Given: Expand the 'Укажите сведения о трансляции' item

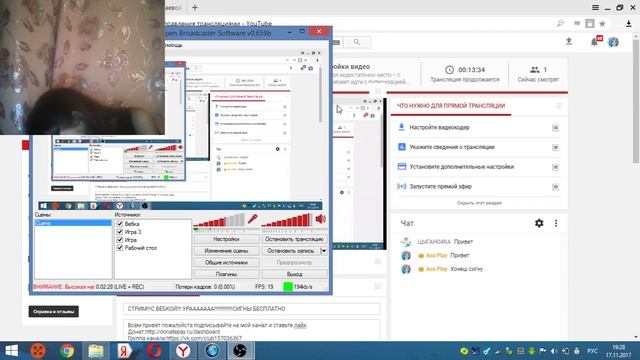Looking at the screenshot, I should click(x=556, y=147).
